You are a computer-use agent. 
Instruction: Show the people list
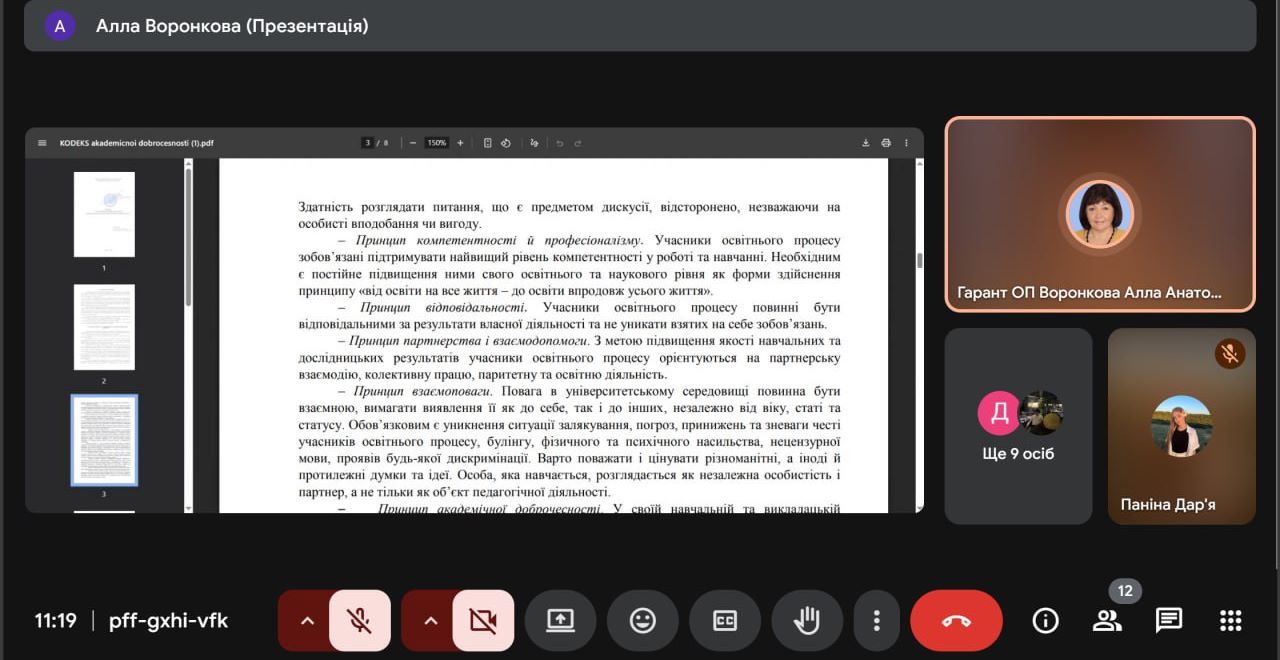tap(1107, 621)
